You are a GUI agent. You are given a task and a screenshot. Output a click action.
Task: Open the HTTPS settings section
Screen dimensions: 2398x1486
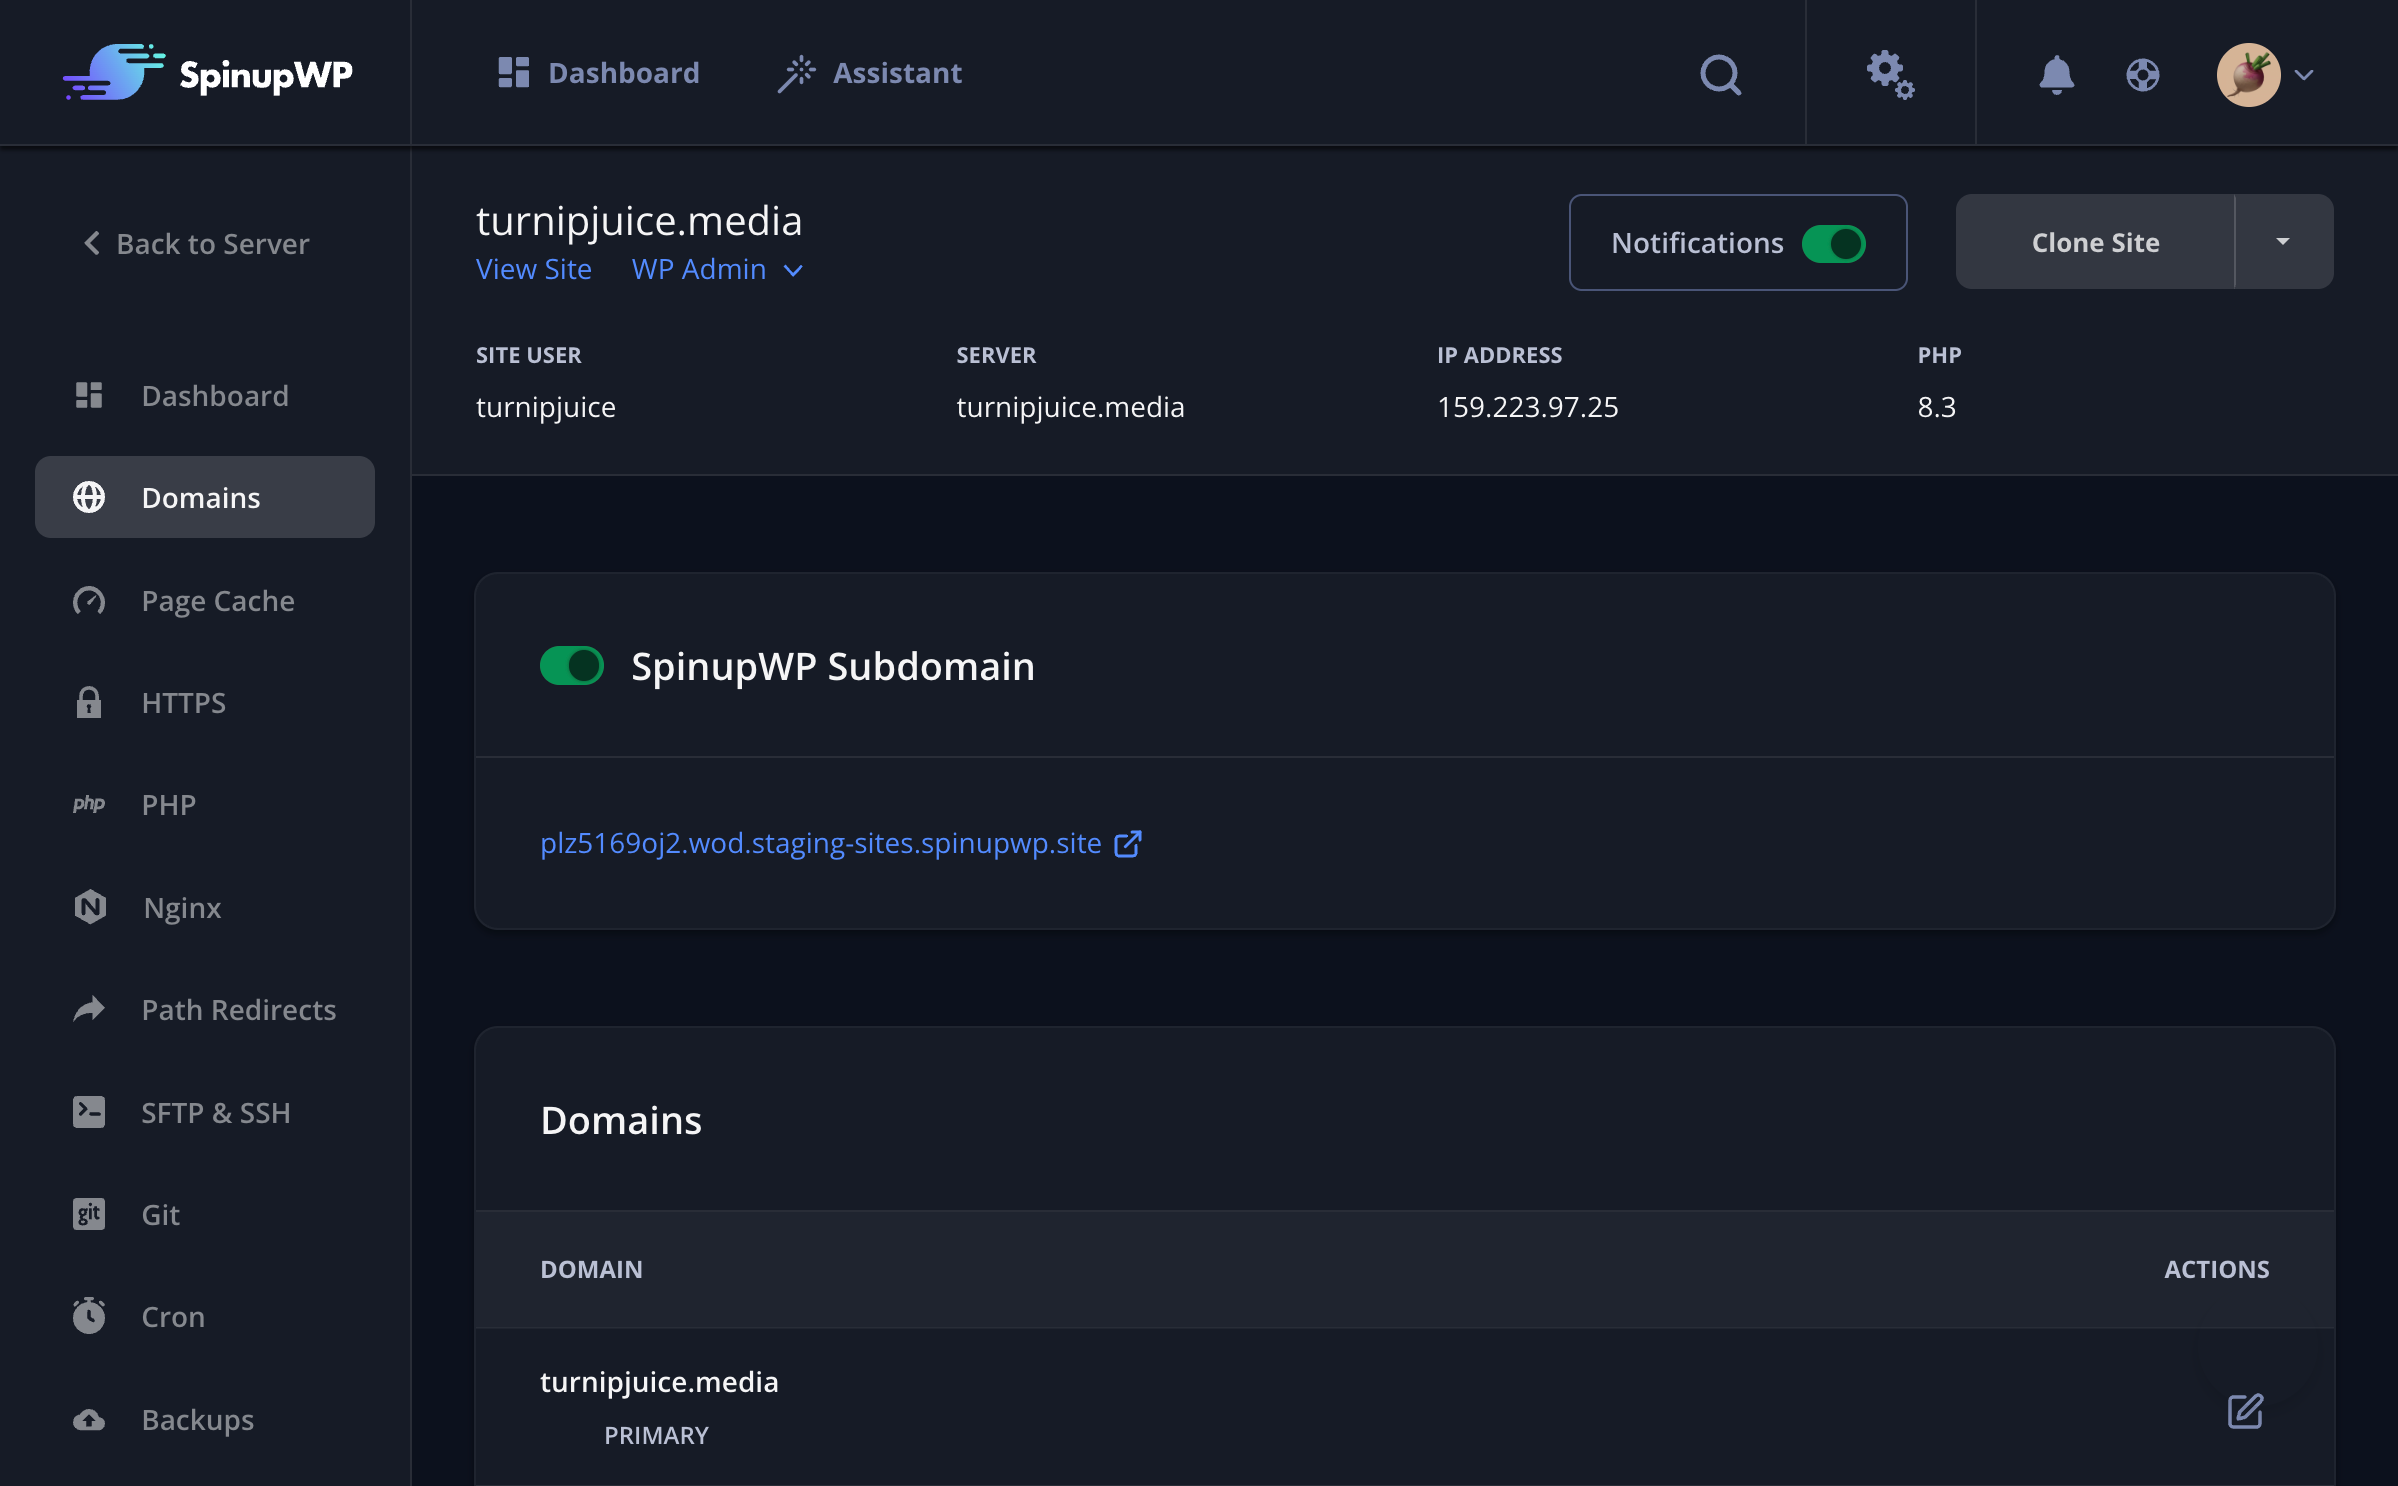(x=184, y=702)
